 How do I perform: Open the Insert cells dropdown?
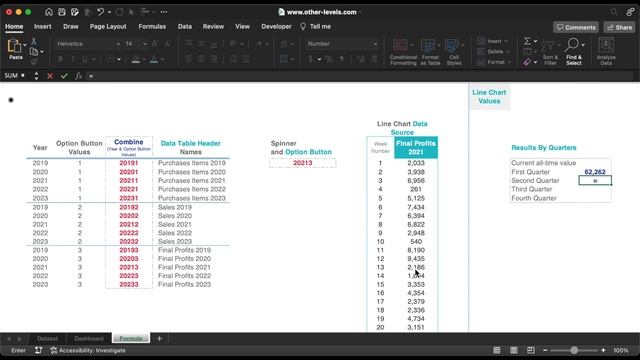(493, 41)
